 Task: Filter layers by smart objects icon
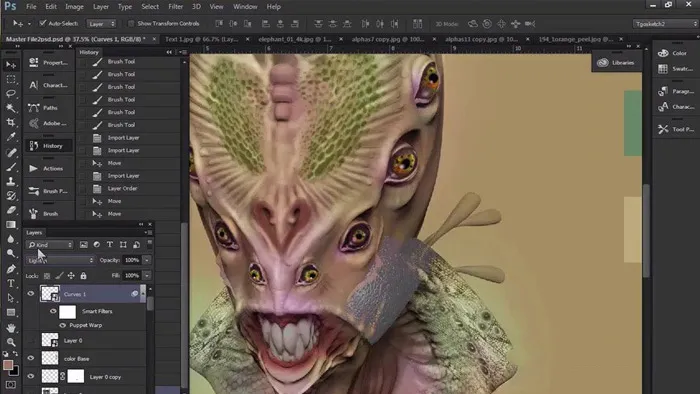[x=136, y=245]
